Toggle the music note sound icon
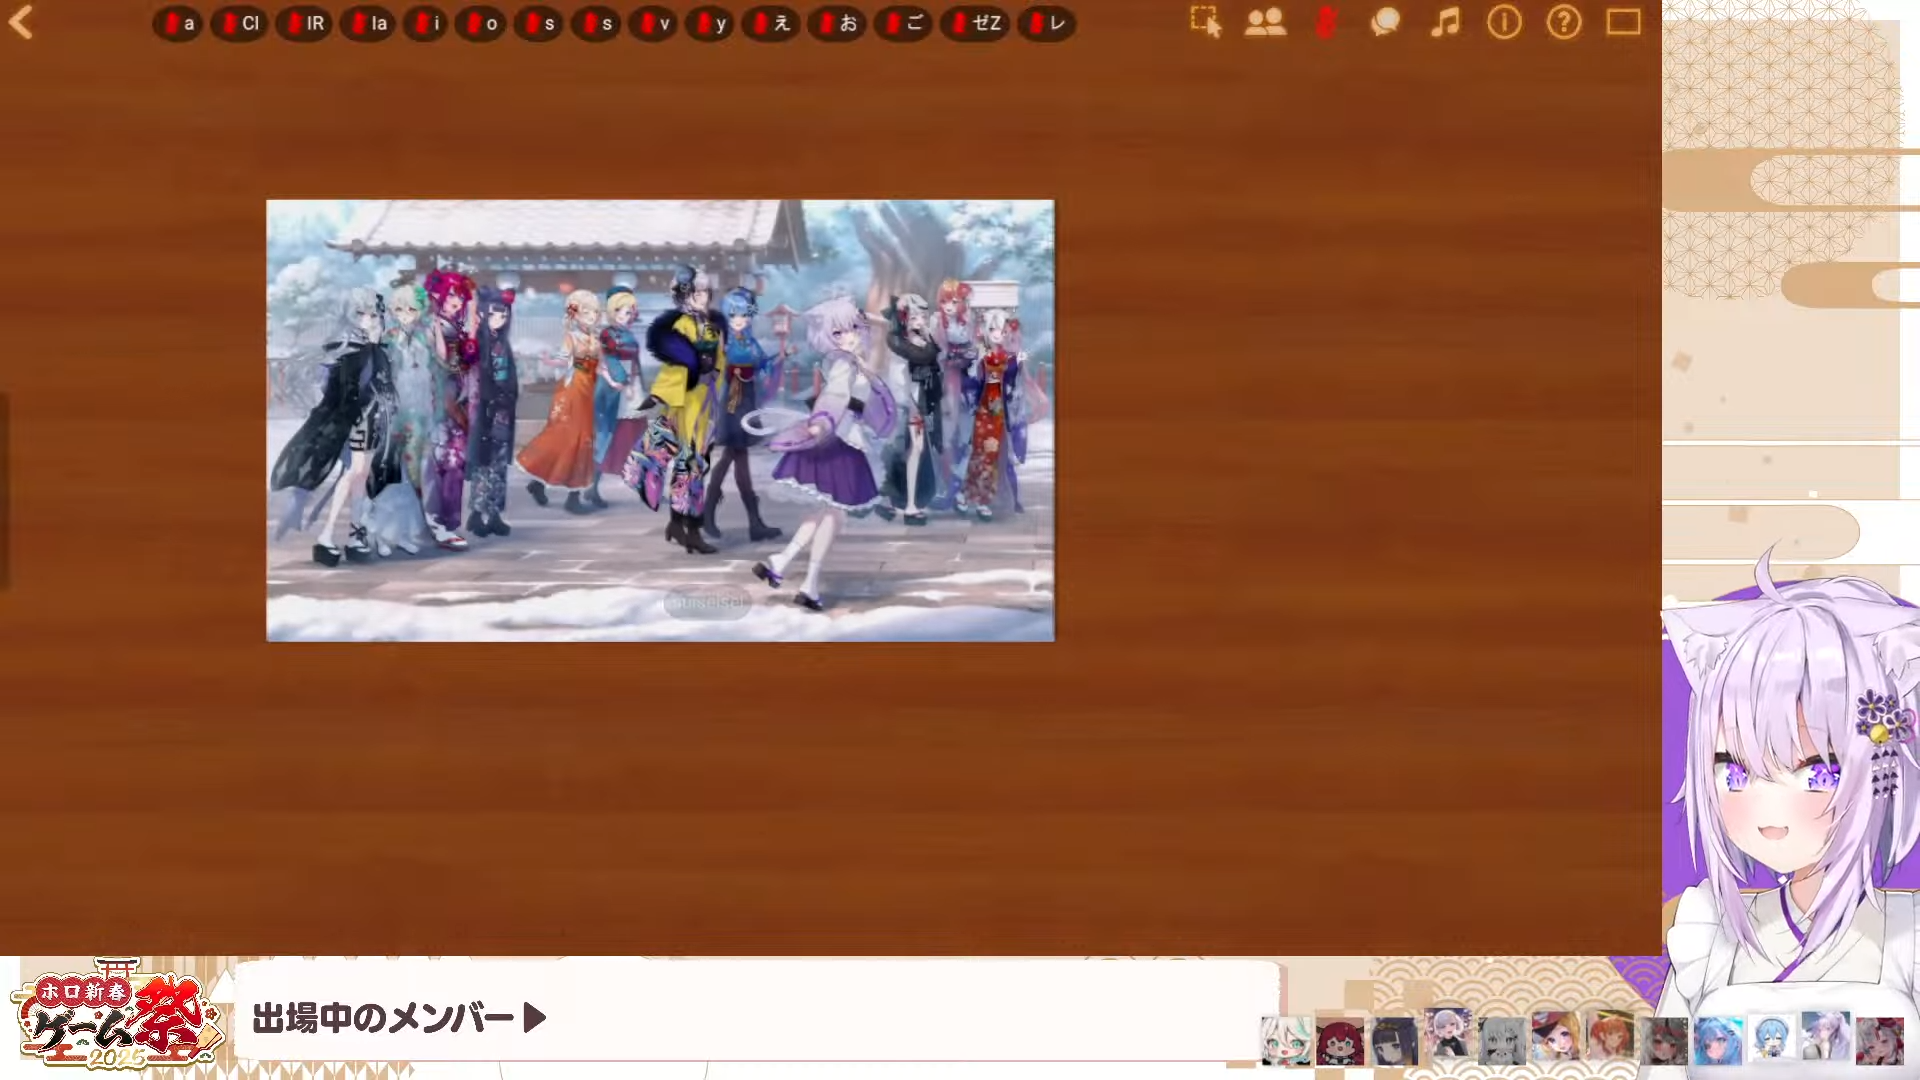 (1445, 22)
